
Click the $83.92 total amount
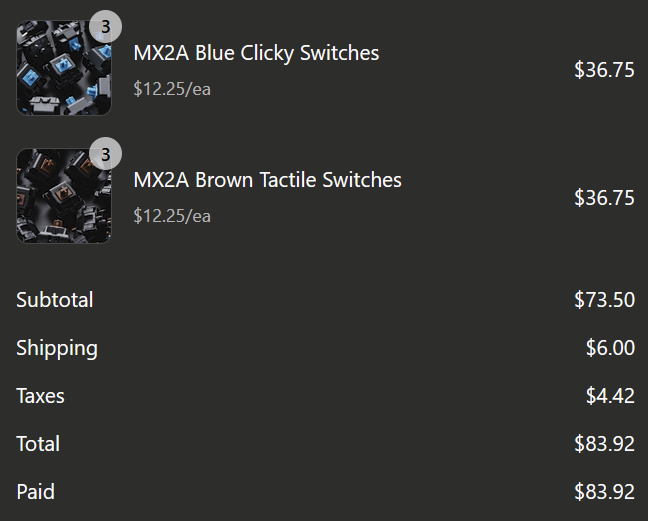(x=604, y=444)
